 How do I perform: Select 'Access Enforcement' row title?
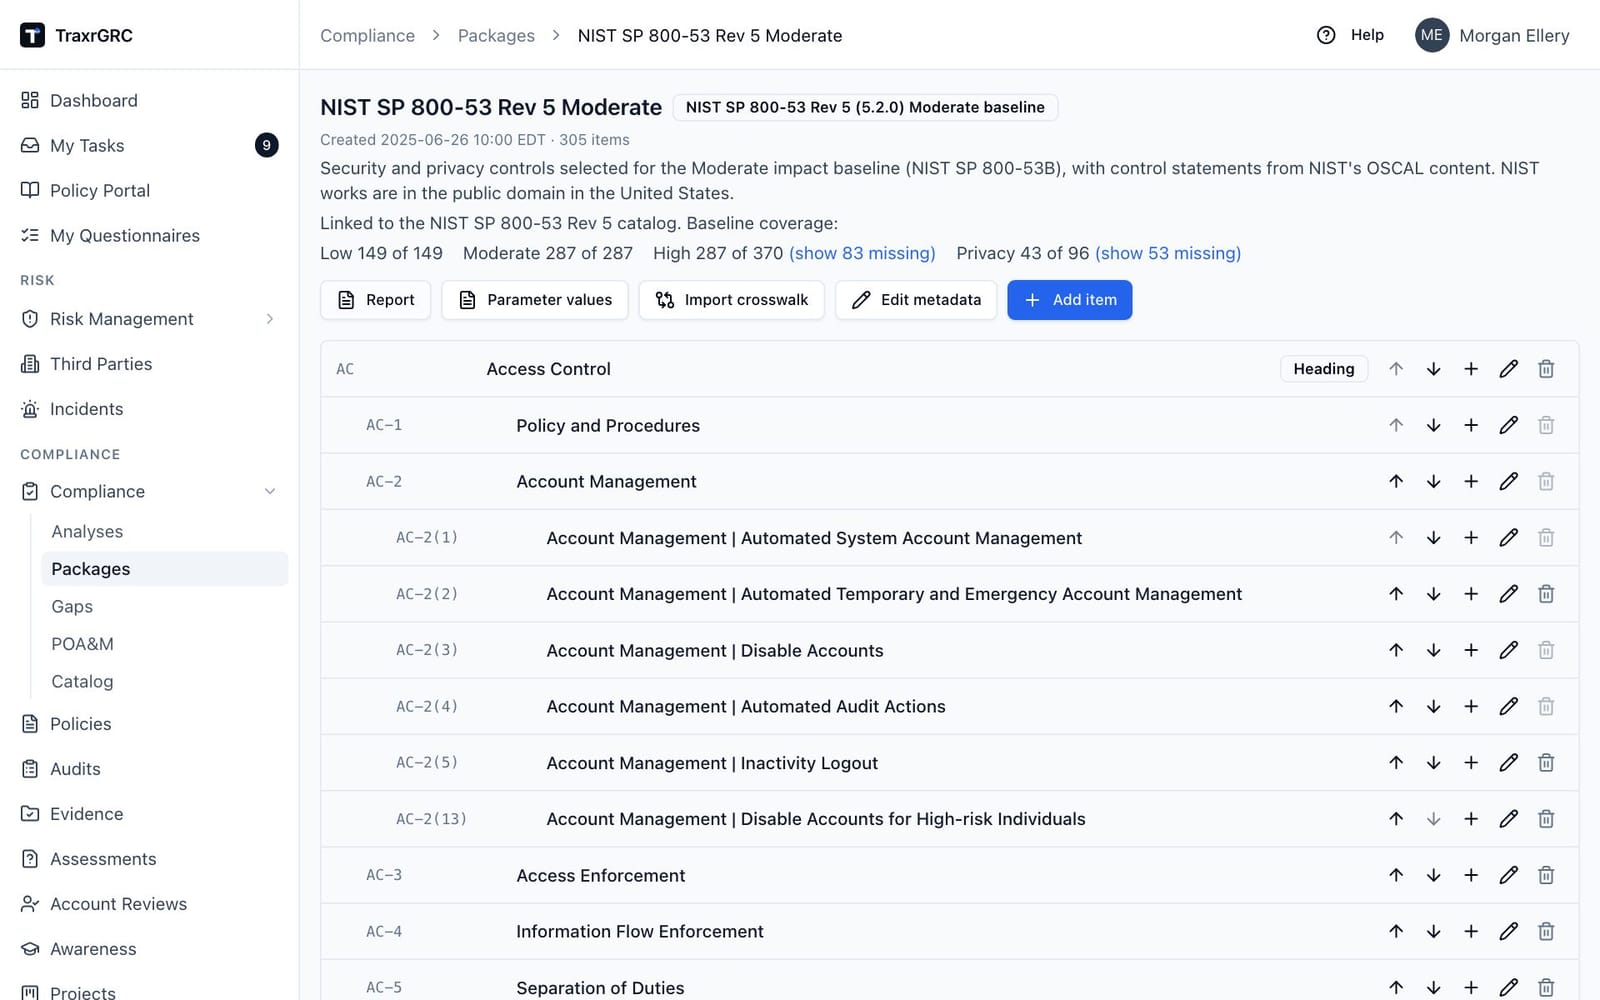(x=600, y=875)
